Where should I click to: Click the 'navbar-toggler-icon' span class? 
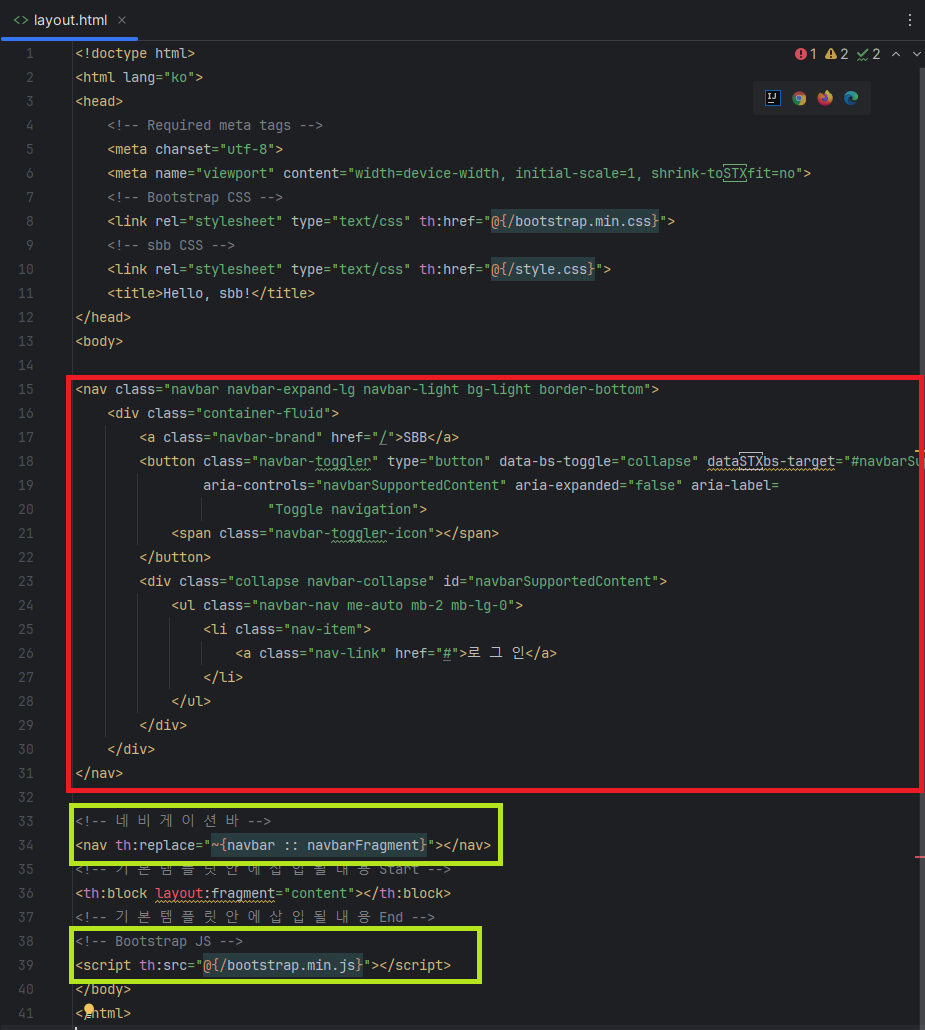(351, 533)
